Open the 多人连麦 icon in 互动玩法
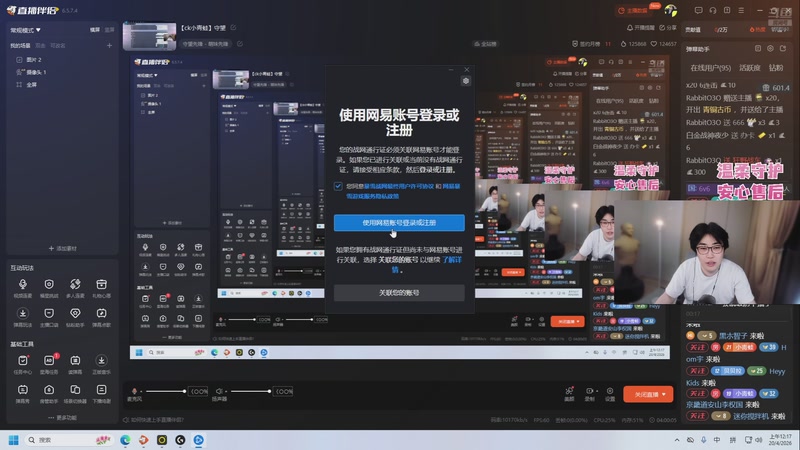This screenshot has height=450, width=800. click(x=75, y=285)
